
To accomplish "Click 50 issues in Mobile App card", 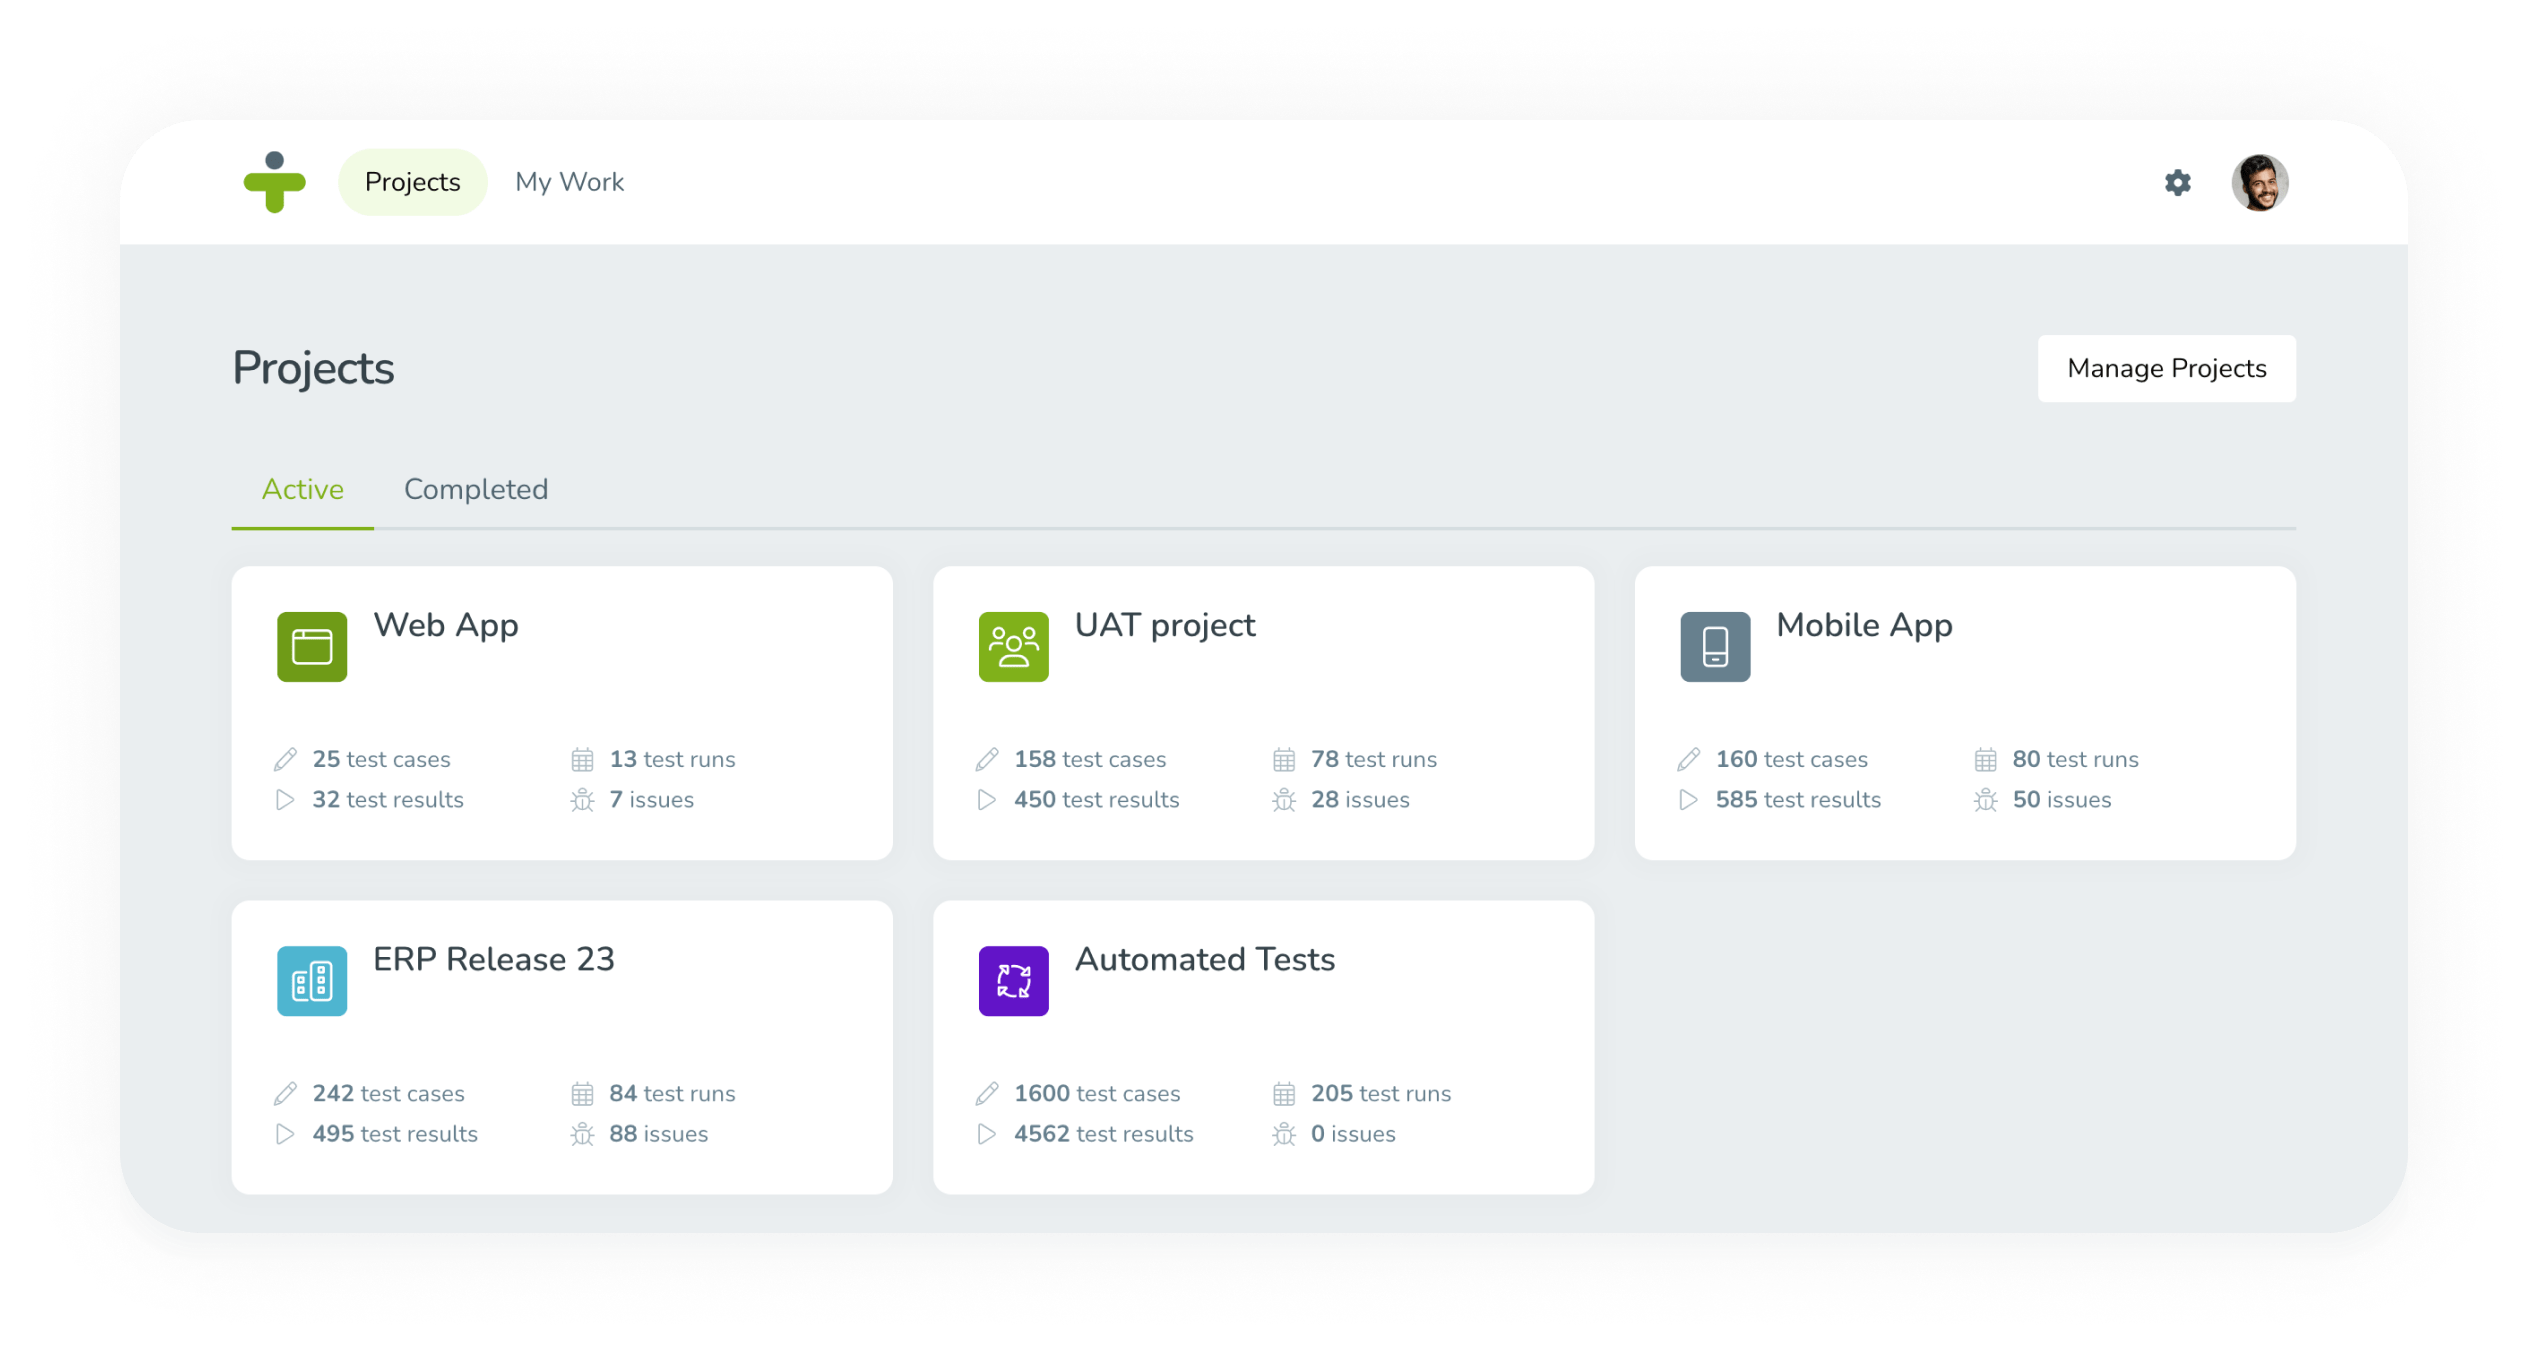I will click(2061, 800).
